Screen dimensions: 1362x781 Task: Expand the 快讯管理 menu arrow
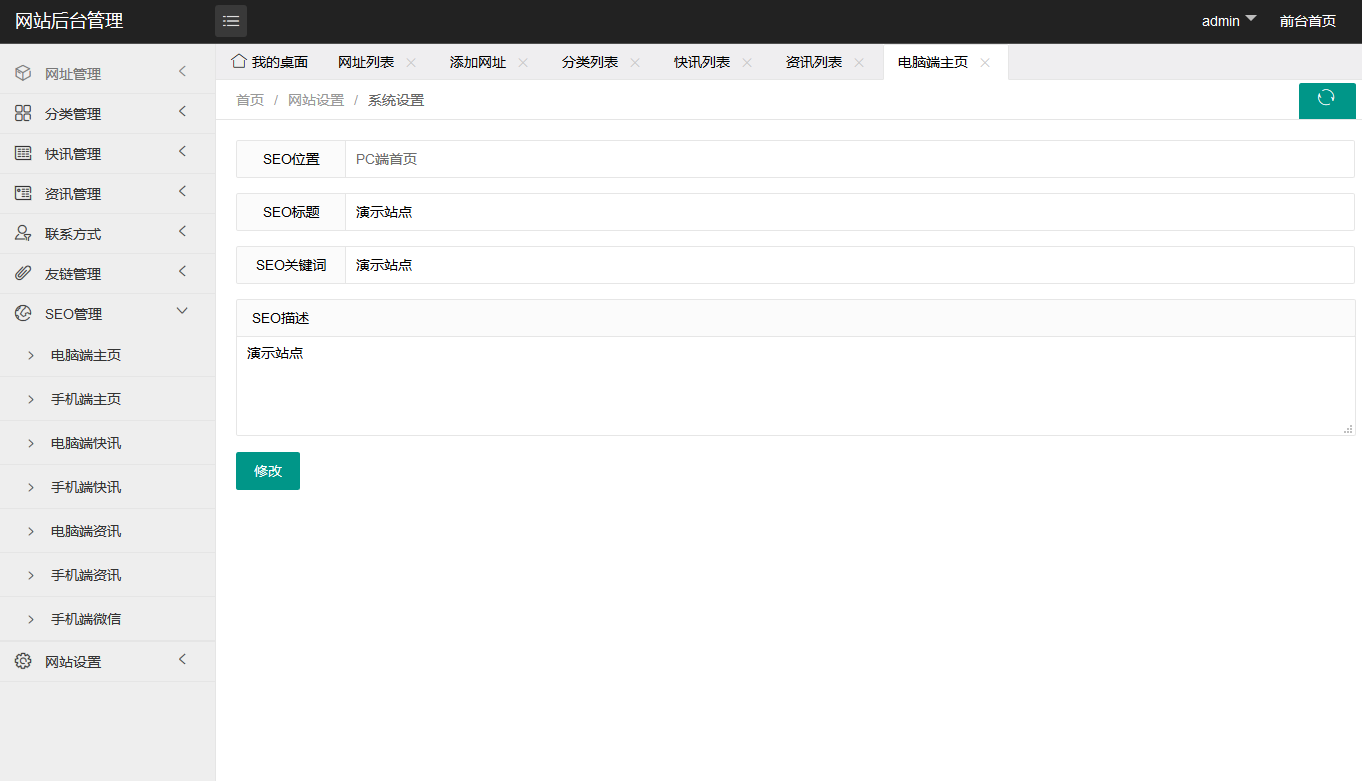[182, 152]
